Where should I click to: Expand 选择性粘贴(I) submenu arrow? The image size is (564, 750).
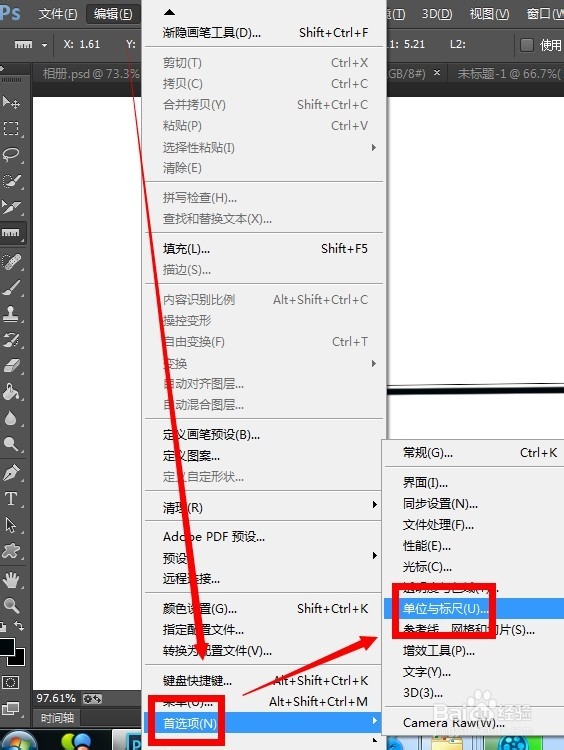(374, 147)
